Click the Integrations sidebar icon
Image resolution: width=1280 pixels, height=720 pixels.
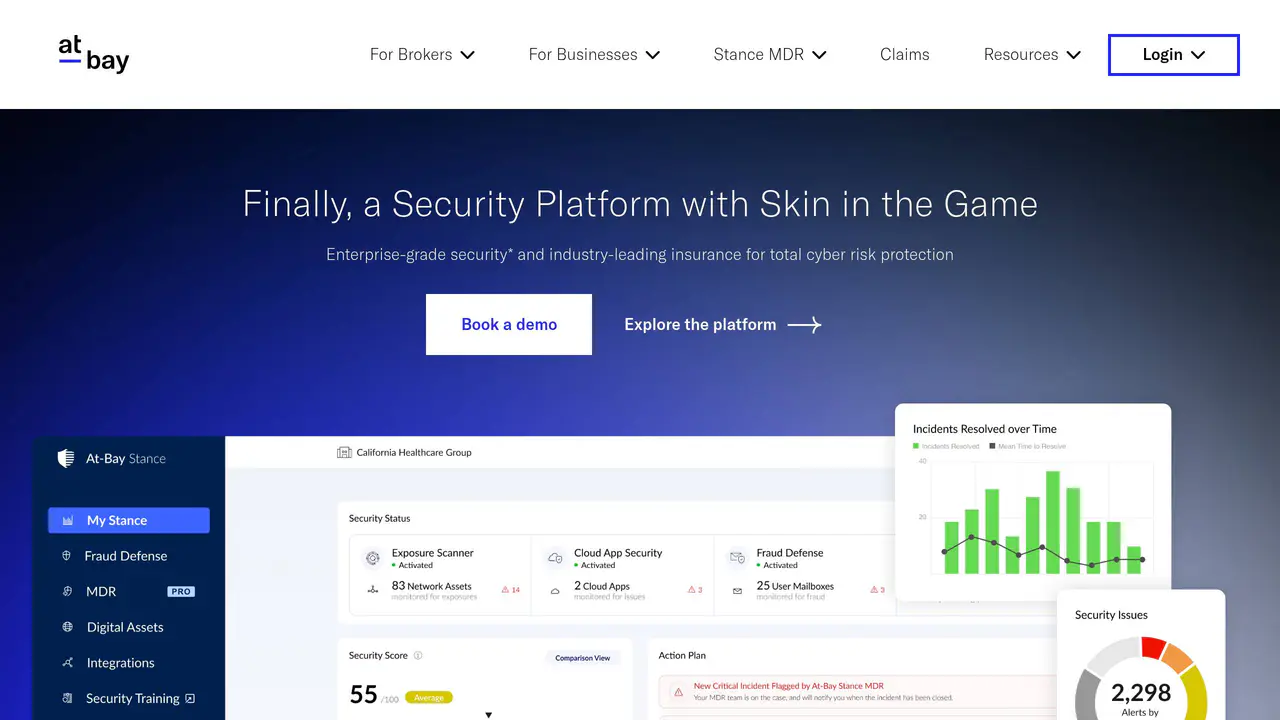(67, 663)
